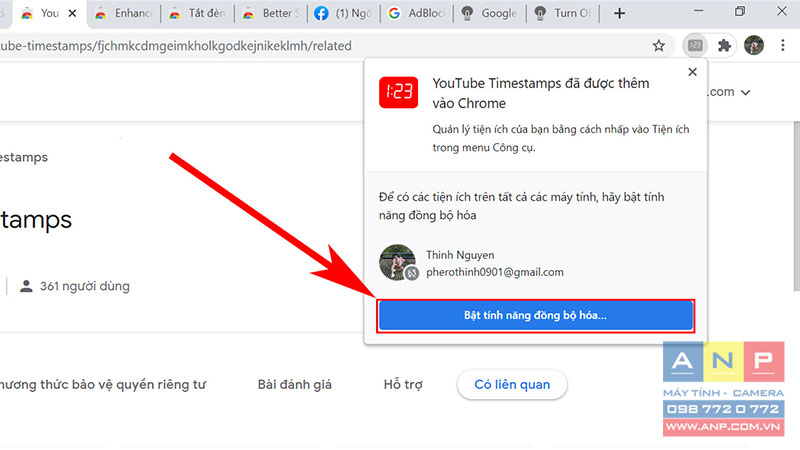
Task: Open the Chrome profile avatar in the toolbar
Action: [x=754, y=45]
